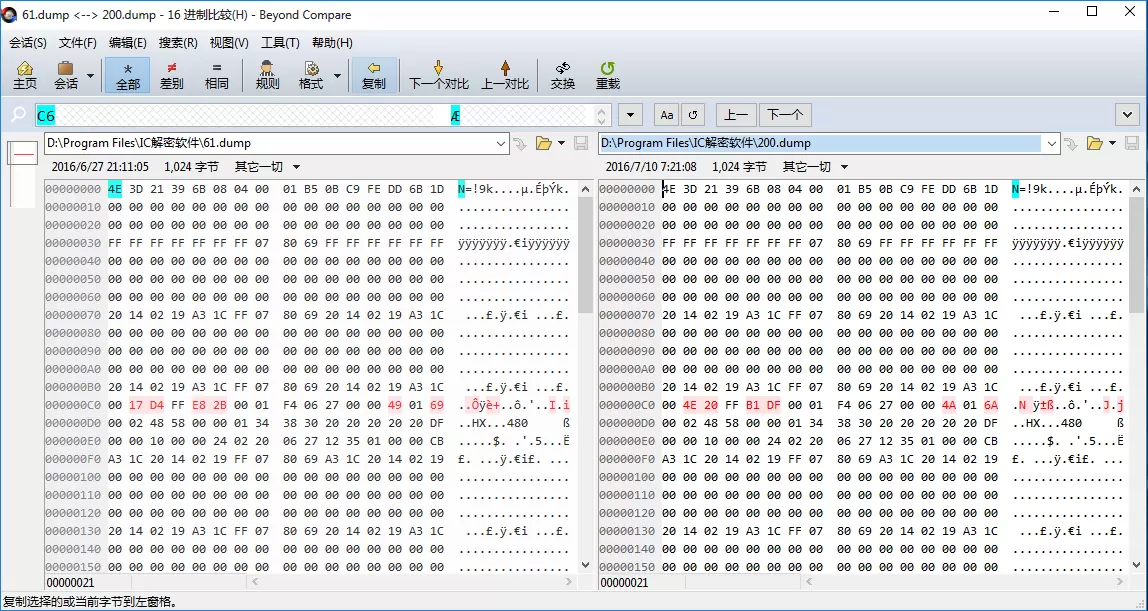This screenshot has width=1148, height=611.
Task: Swap sides with the 交换 icon
Action: [563, 75]
